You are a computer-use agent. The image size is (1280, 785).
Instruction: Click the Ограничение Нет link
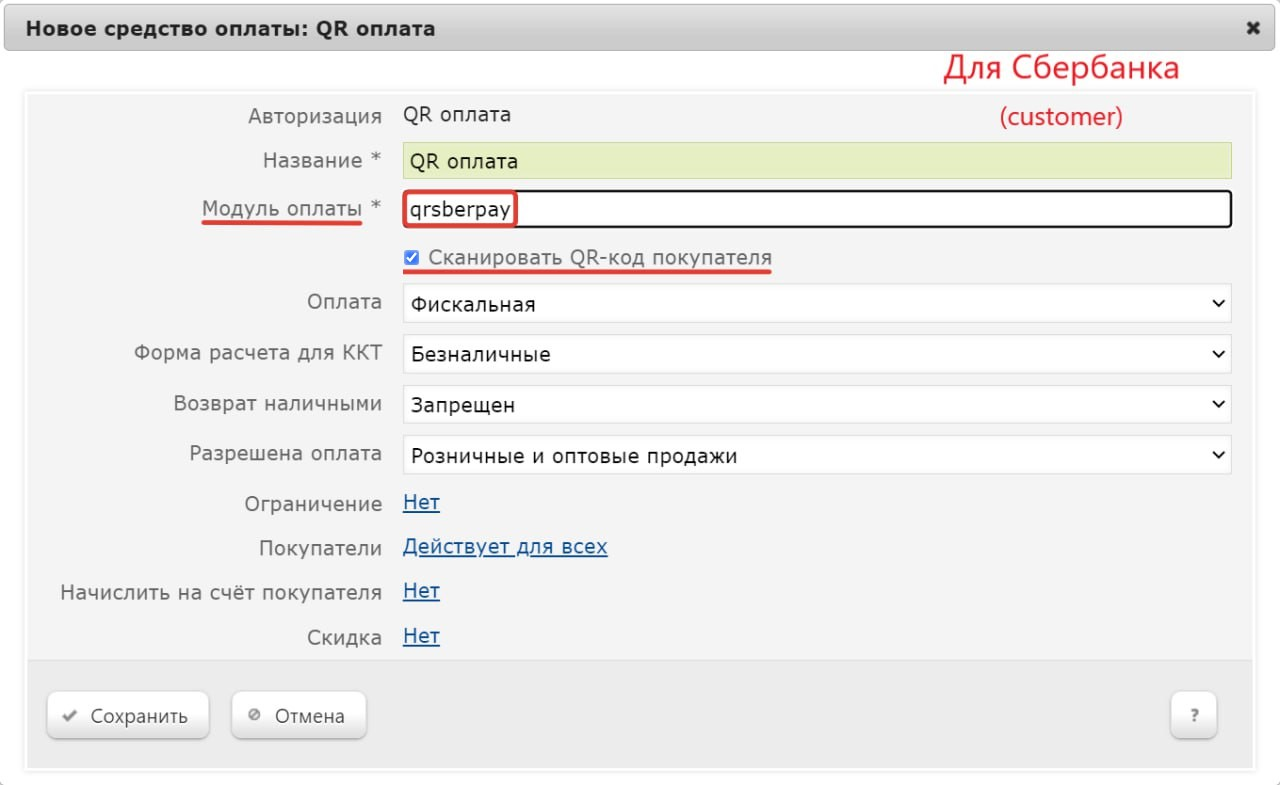coord(421,503)
